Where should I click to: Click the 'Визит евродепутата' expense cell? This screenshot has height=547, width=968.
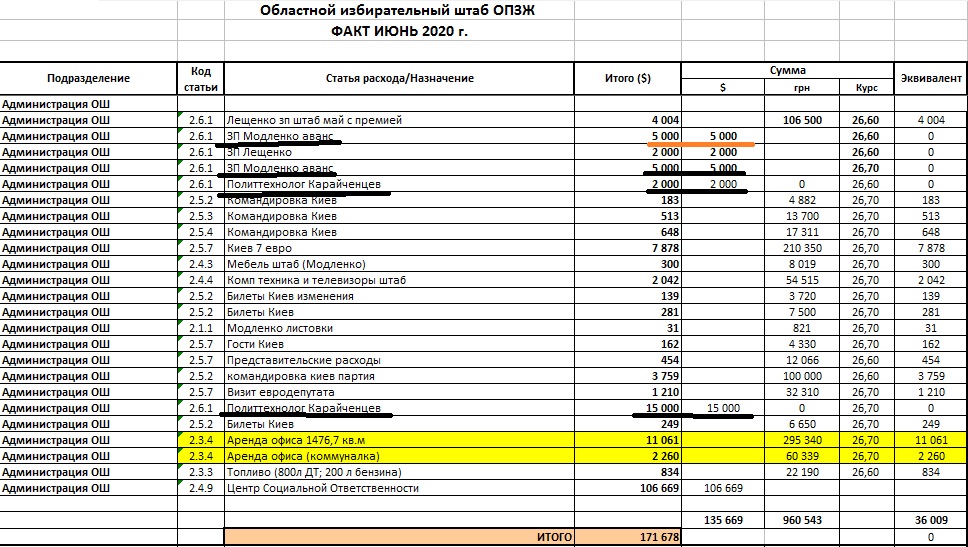[399, 392]
